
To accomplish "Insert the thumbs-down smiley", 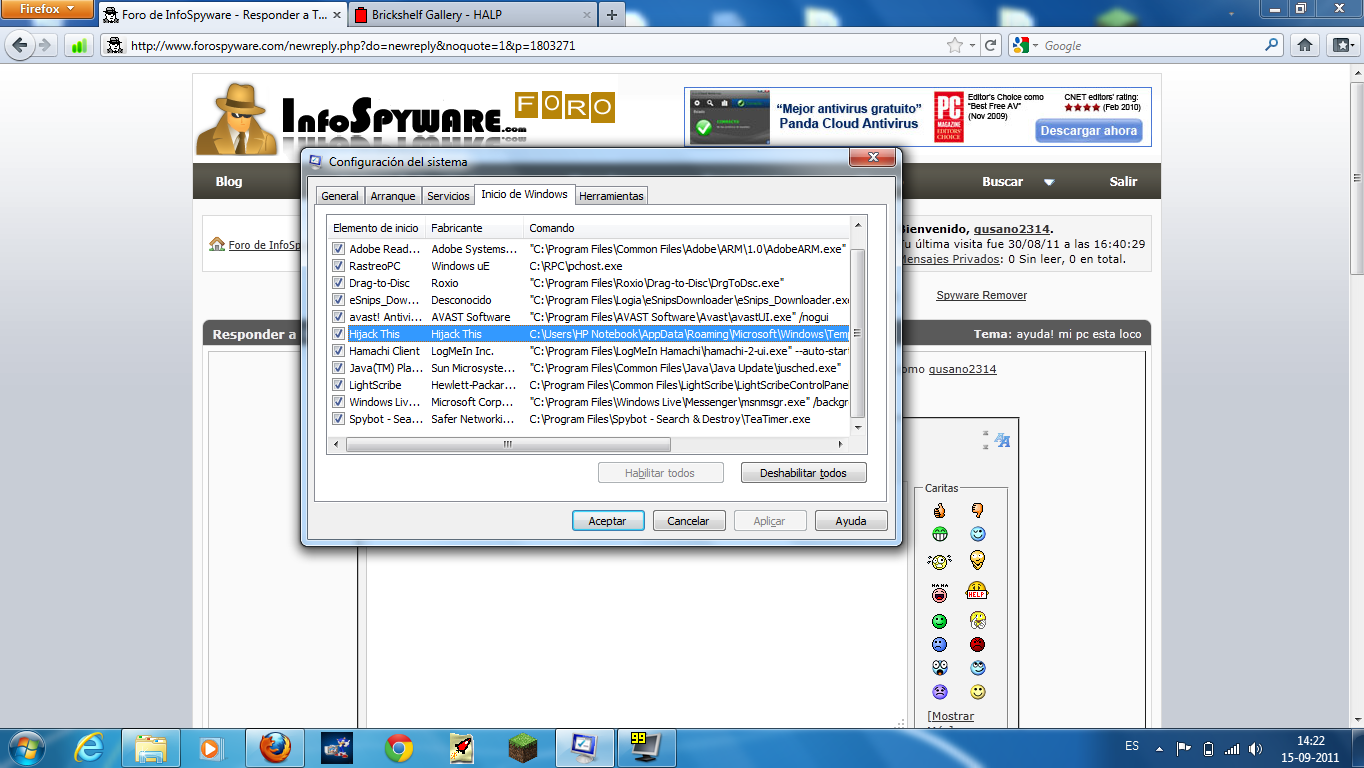I will [x=977, y=511].
